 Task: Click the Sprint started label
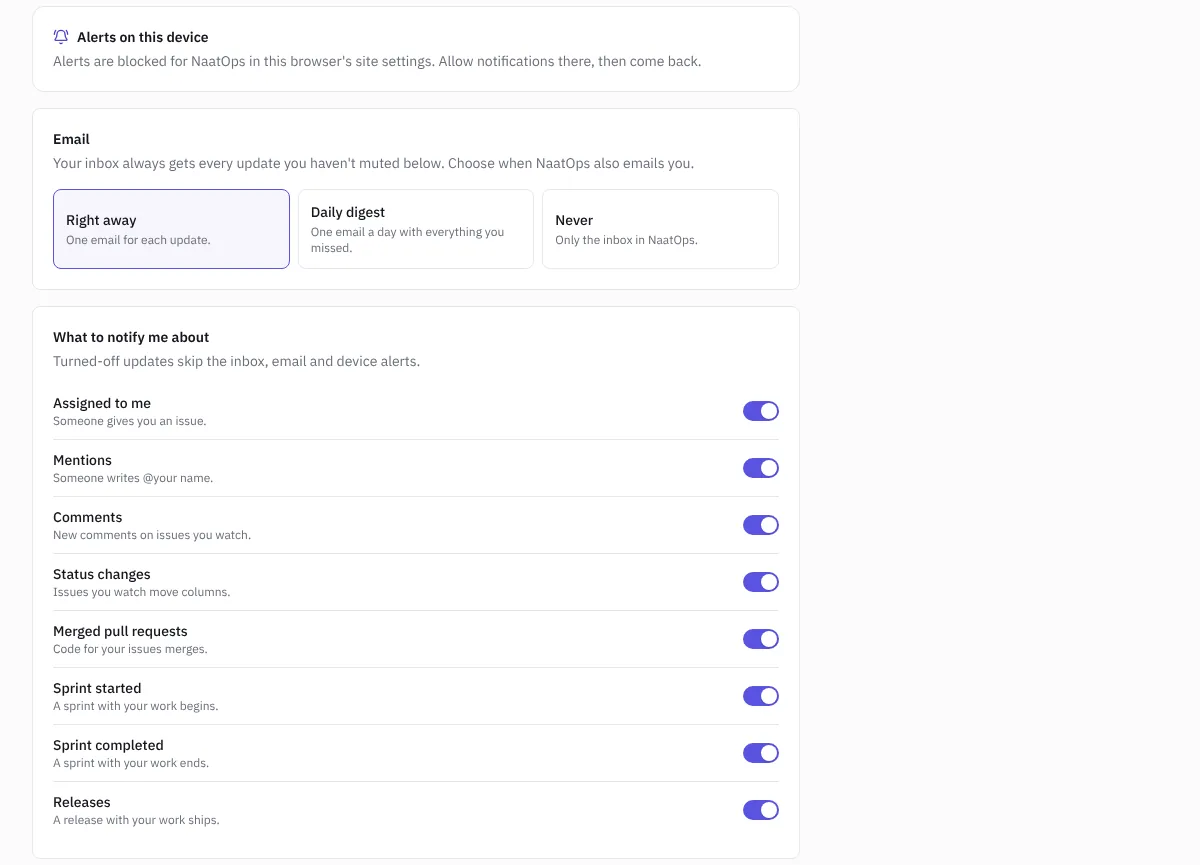point(97,688)
